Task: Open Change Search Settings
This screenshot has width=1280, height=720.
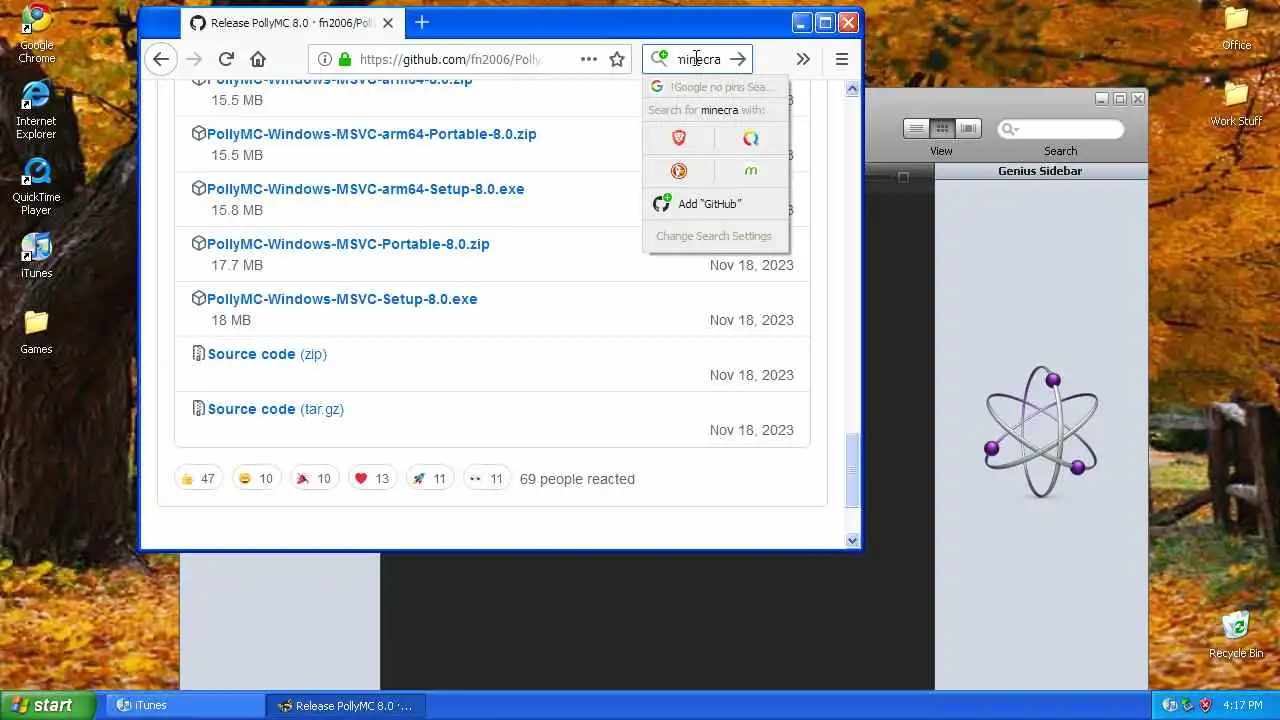Action: point(715,236)
